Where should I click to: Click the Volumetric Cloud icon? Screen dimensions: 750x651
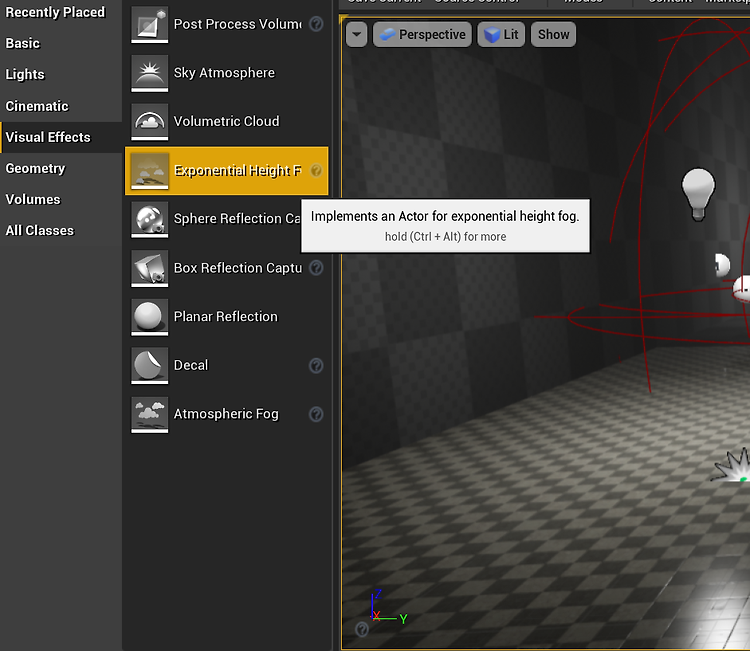150,121
